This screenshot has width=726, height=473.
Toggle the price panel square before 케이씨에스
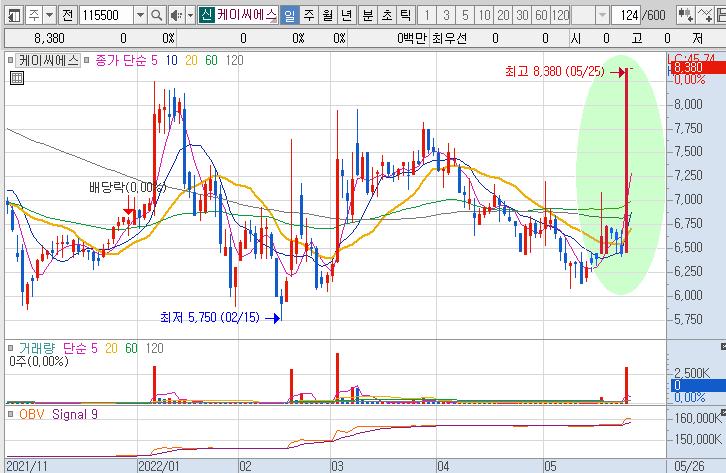[x=10, y=60]
